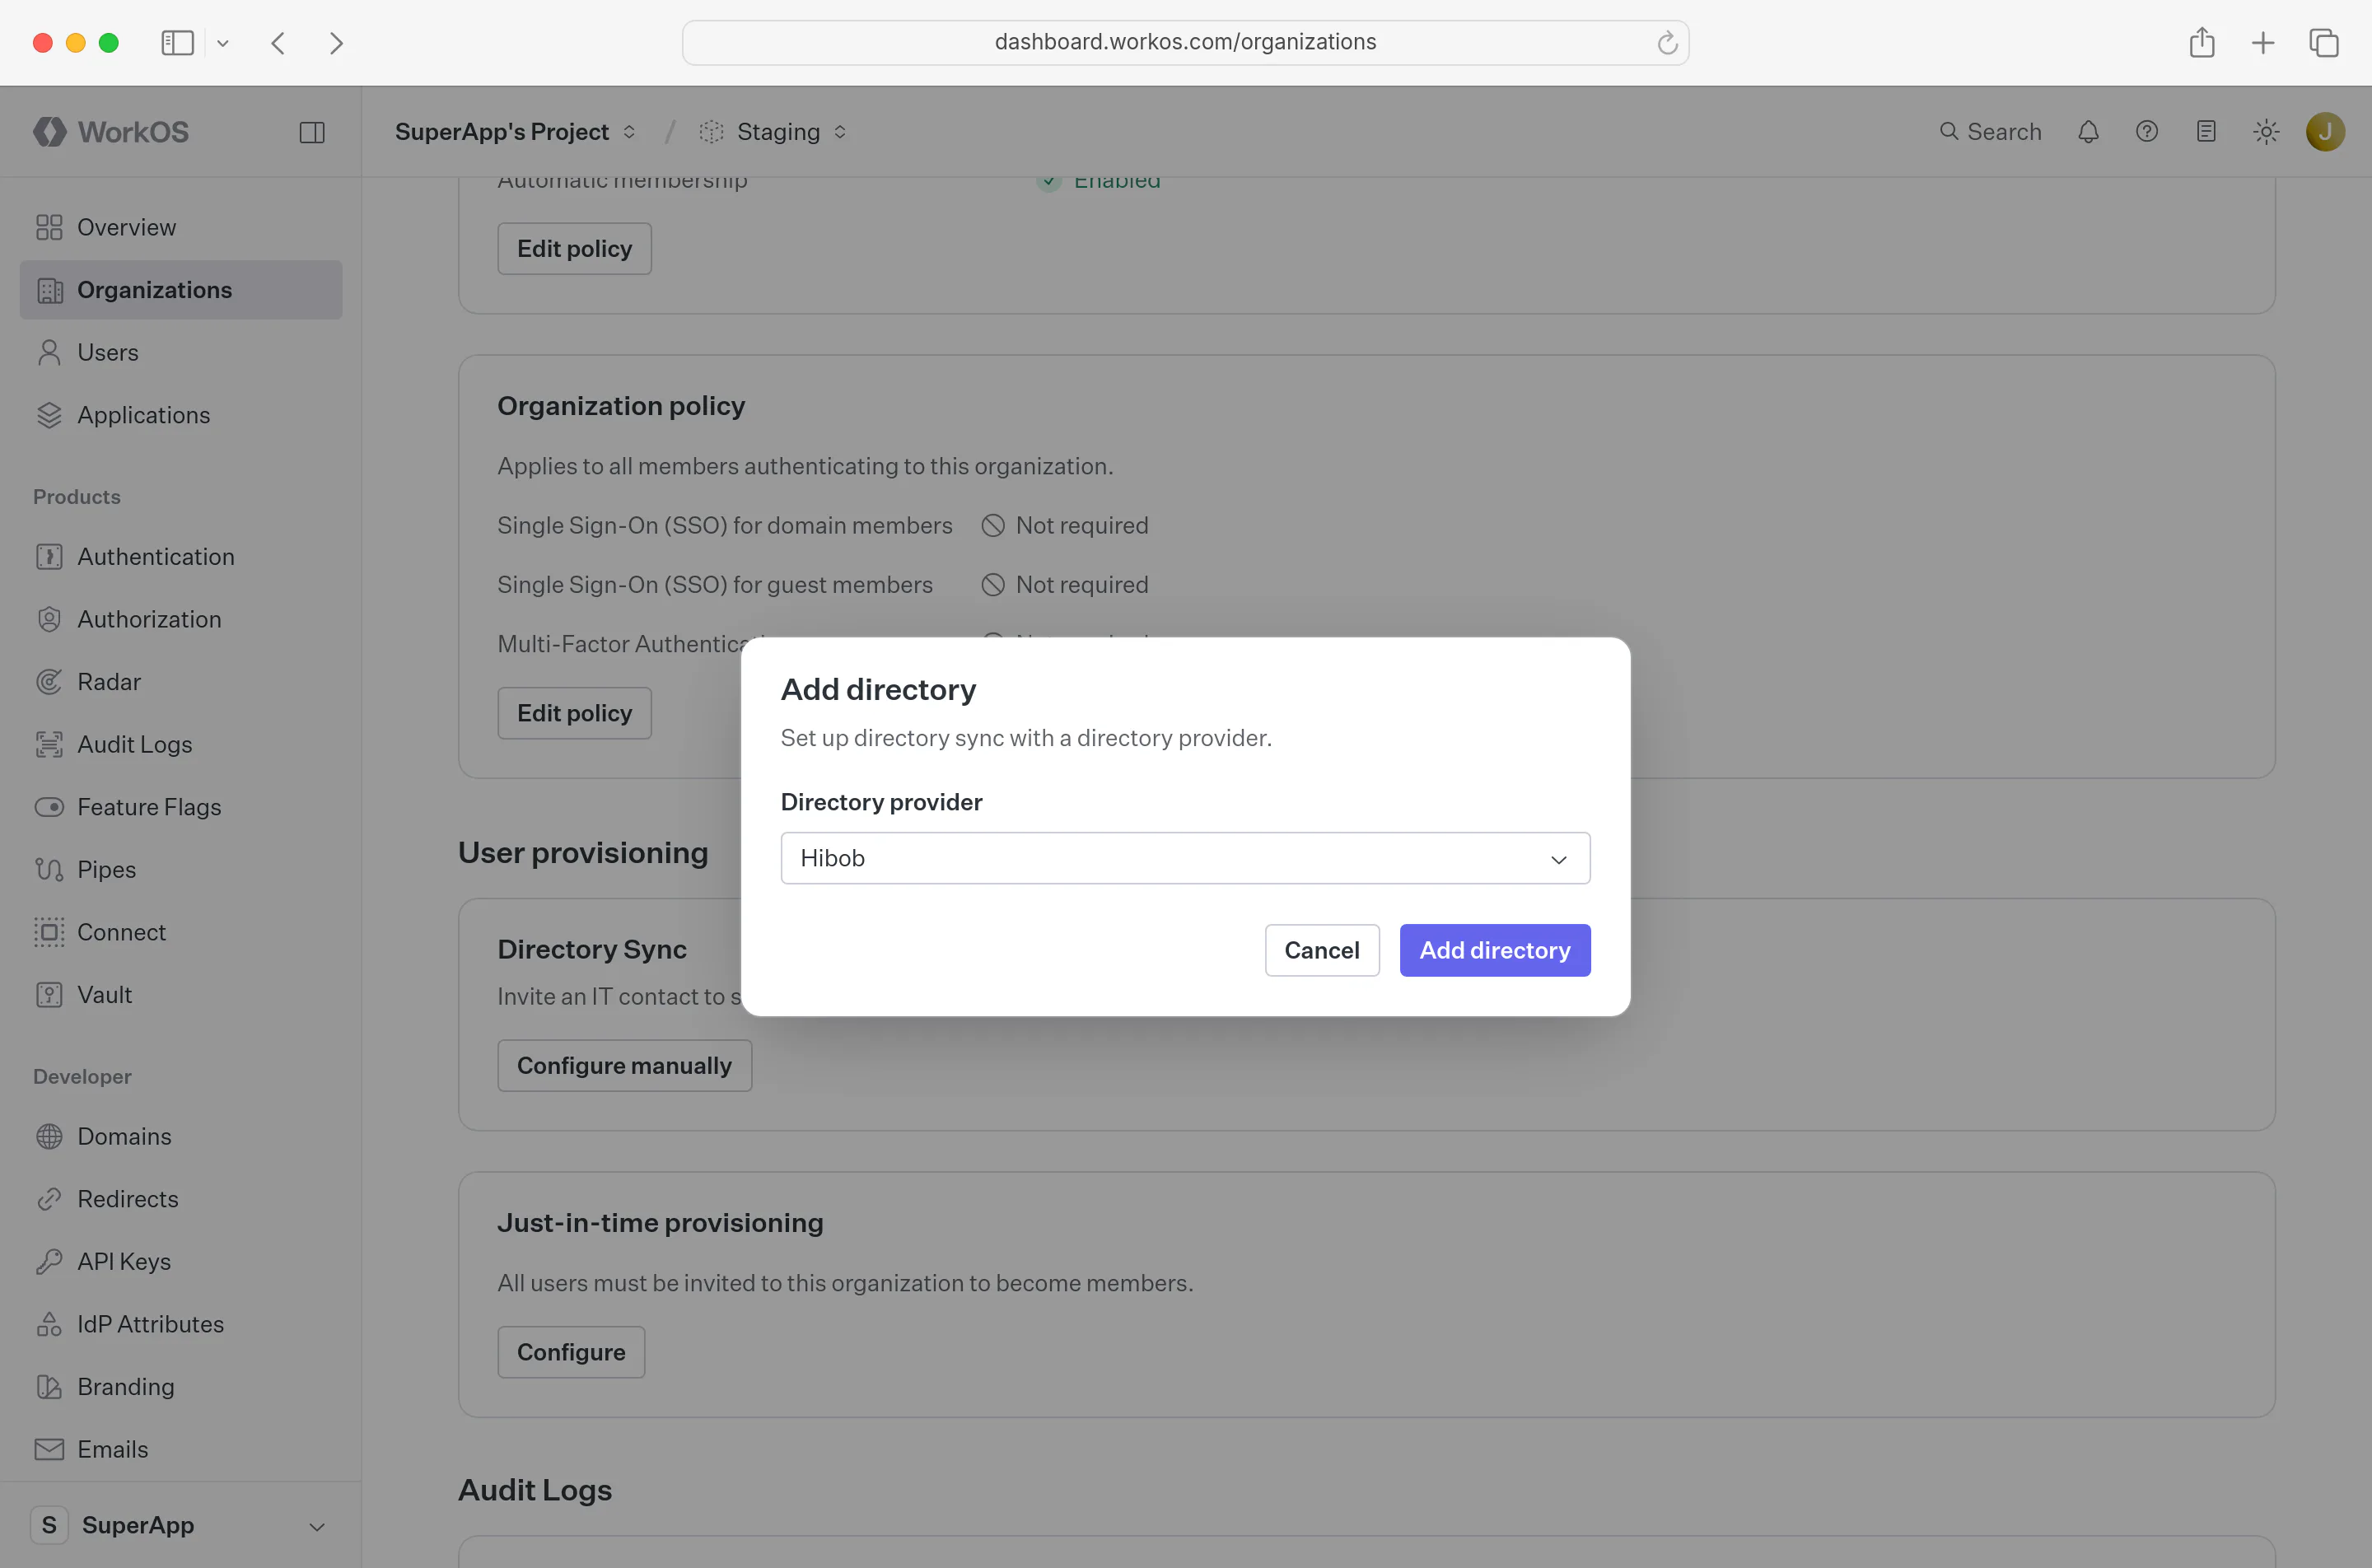Click the Connect icon
Viewport: 2372px width, 1568px height.
[49, 932]
